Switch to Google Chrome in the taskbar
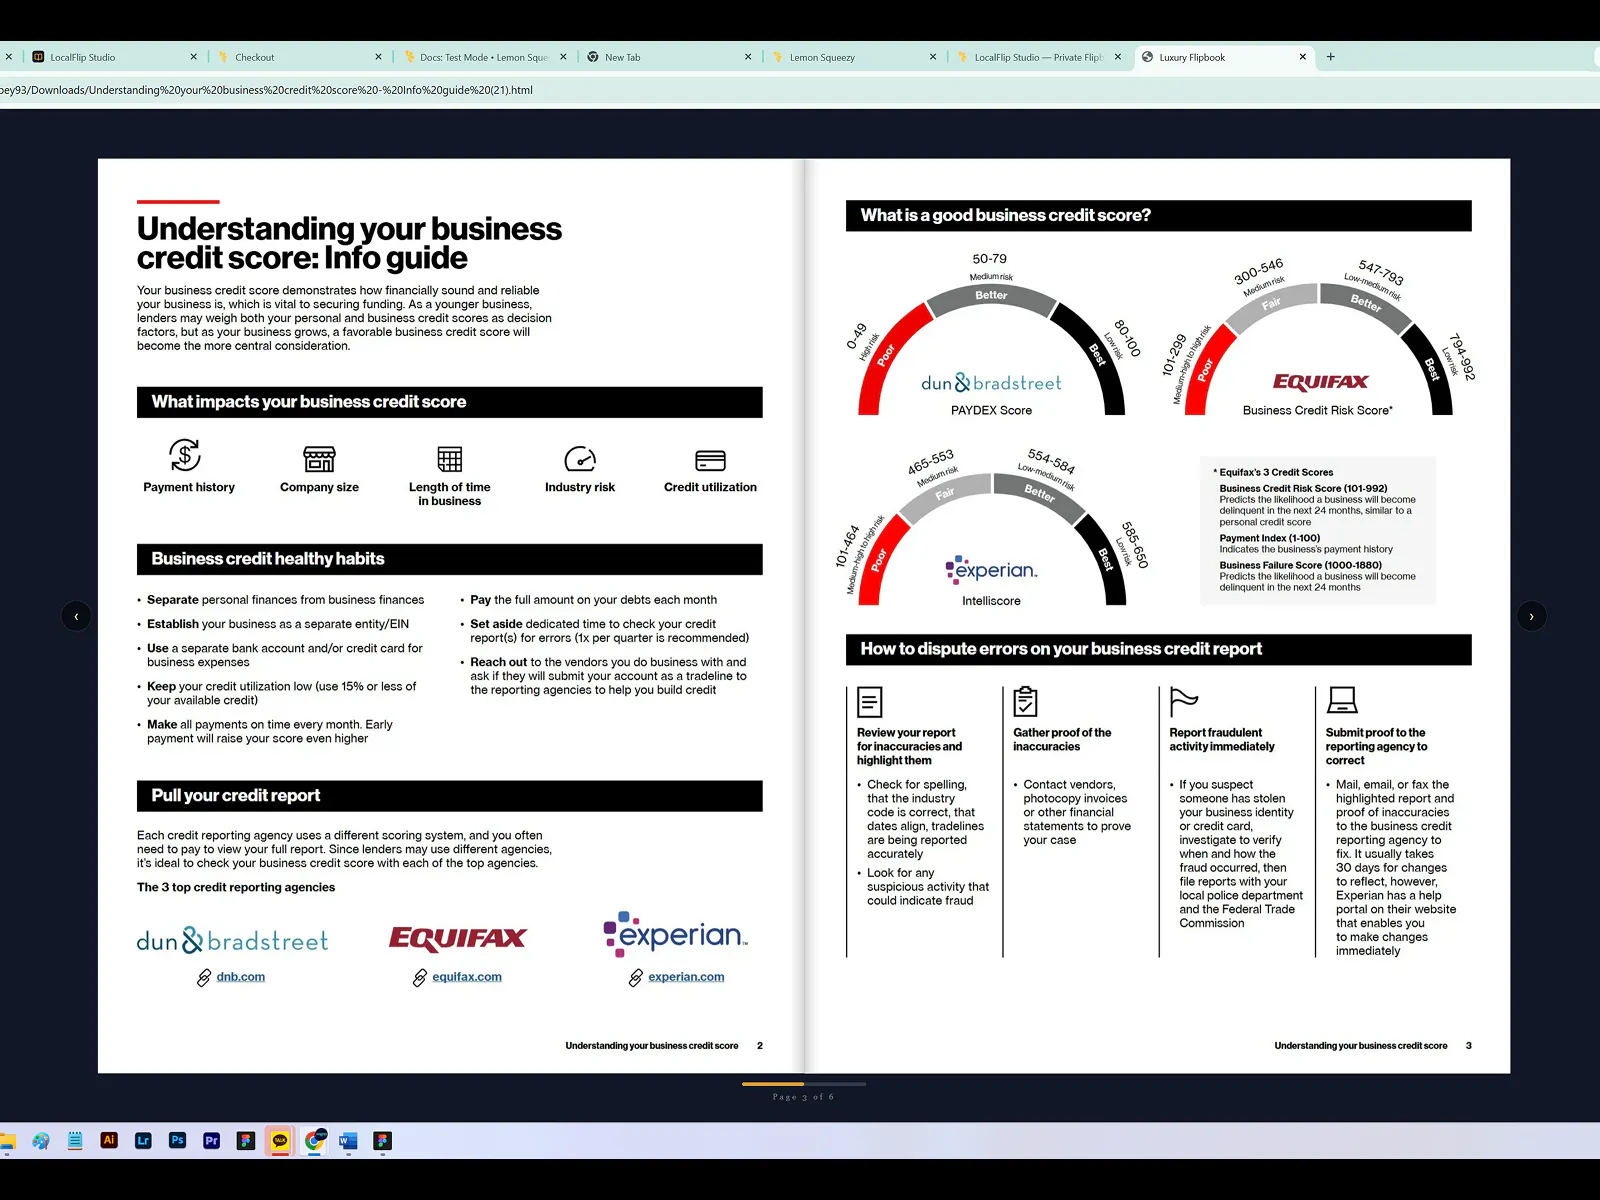Screen dimensions: 1600x1200 [x=314, y=1140]
